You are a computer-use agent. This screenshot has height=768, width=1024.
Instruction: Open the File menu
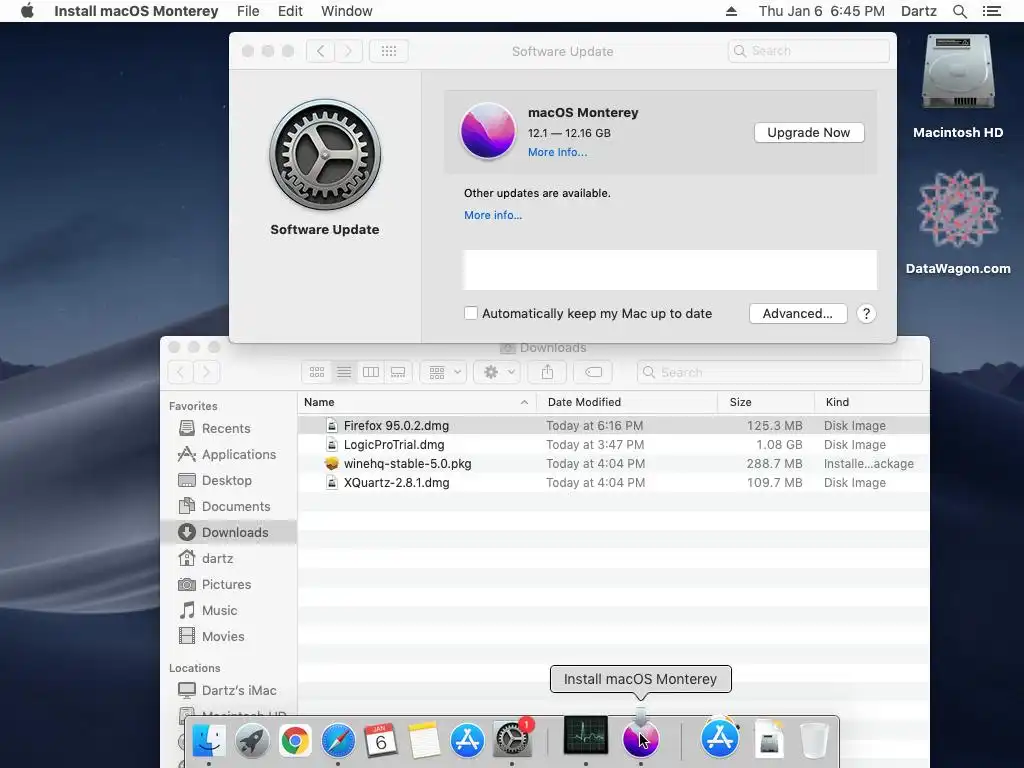pyautogui.click(x=248, y=11)
